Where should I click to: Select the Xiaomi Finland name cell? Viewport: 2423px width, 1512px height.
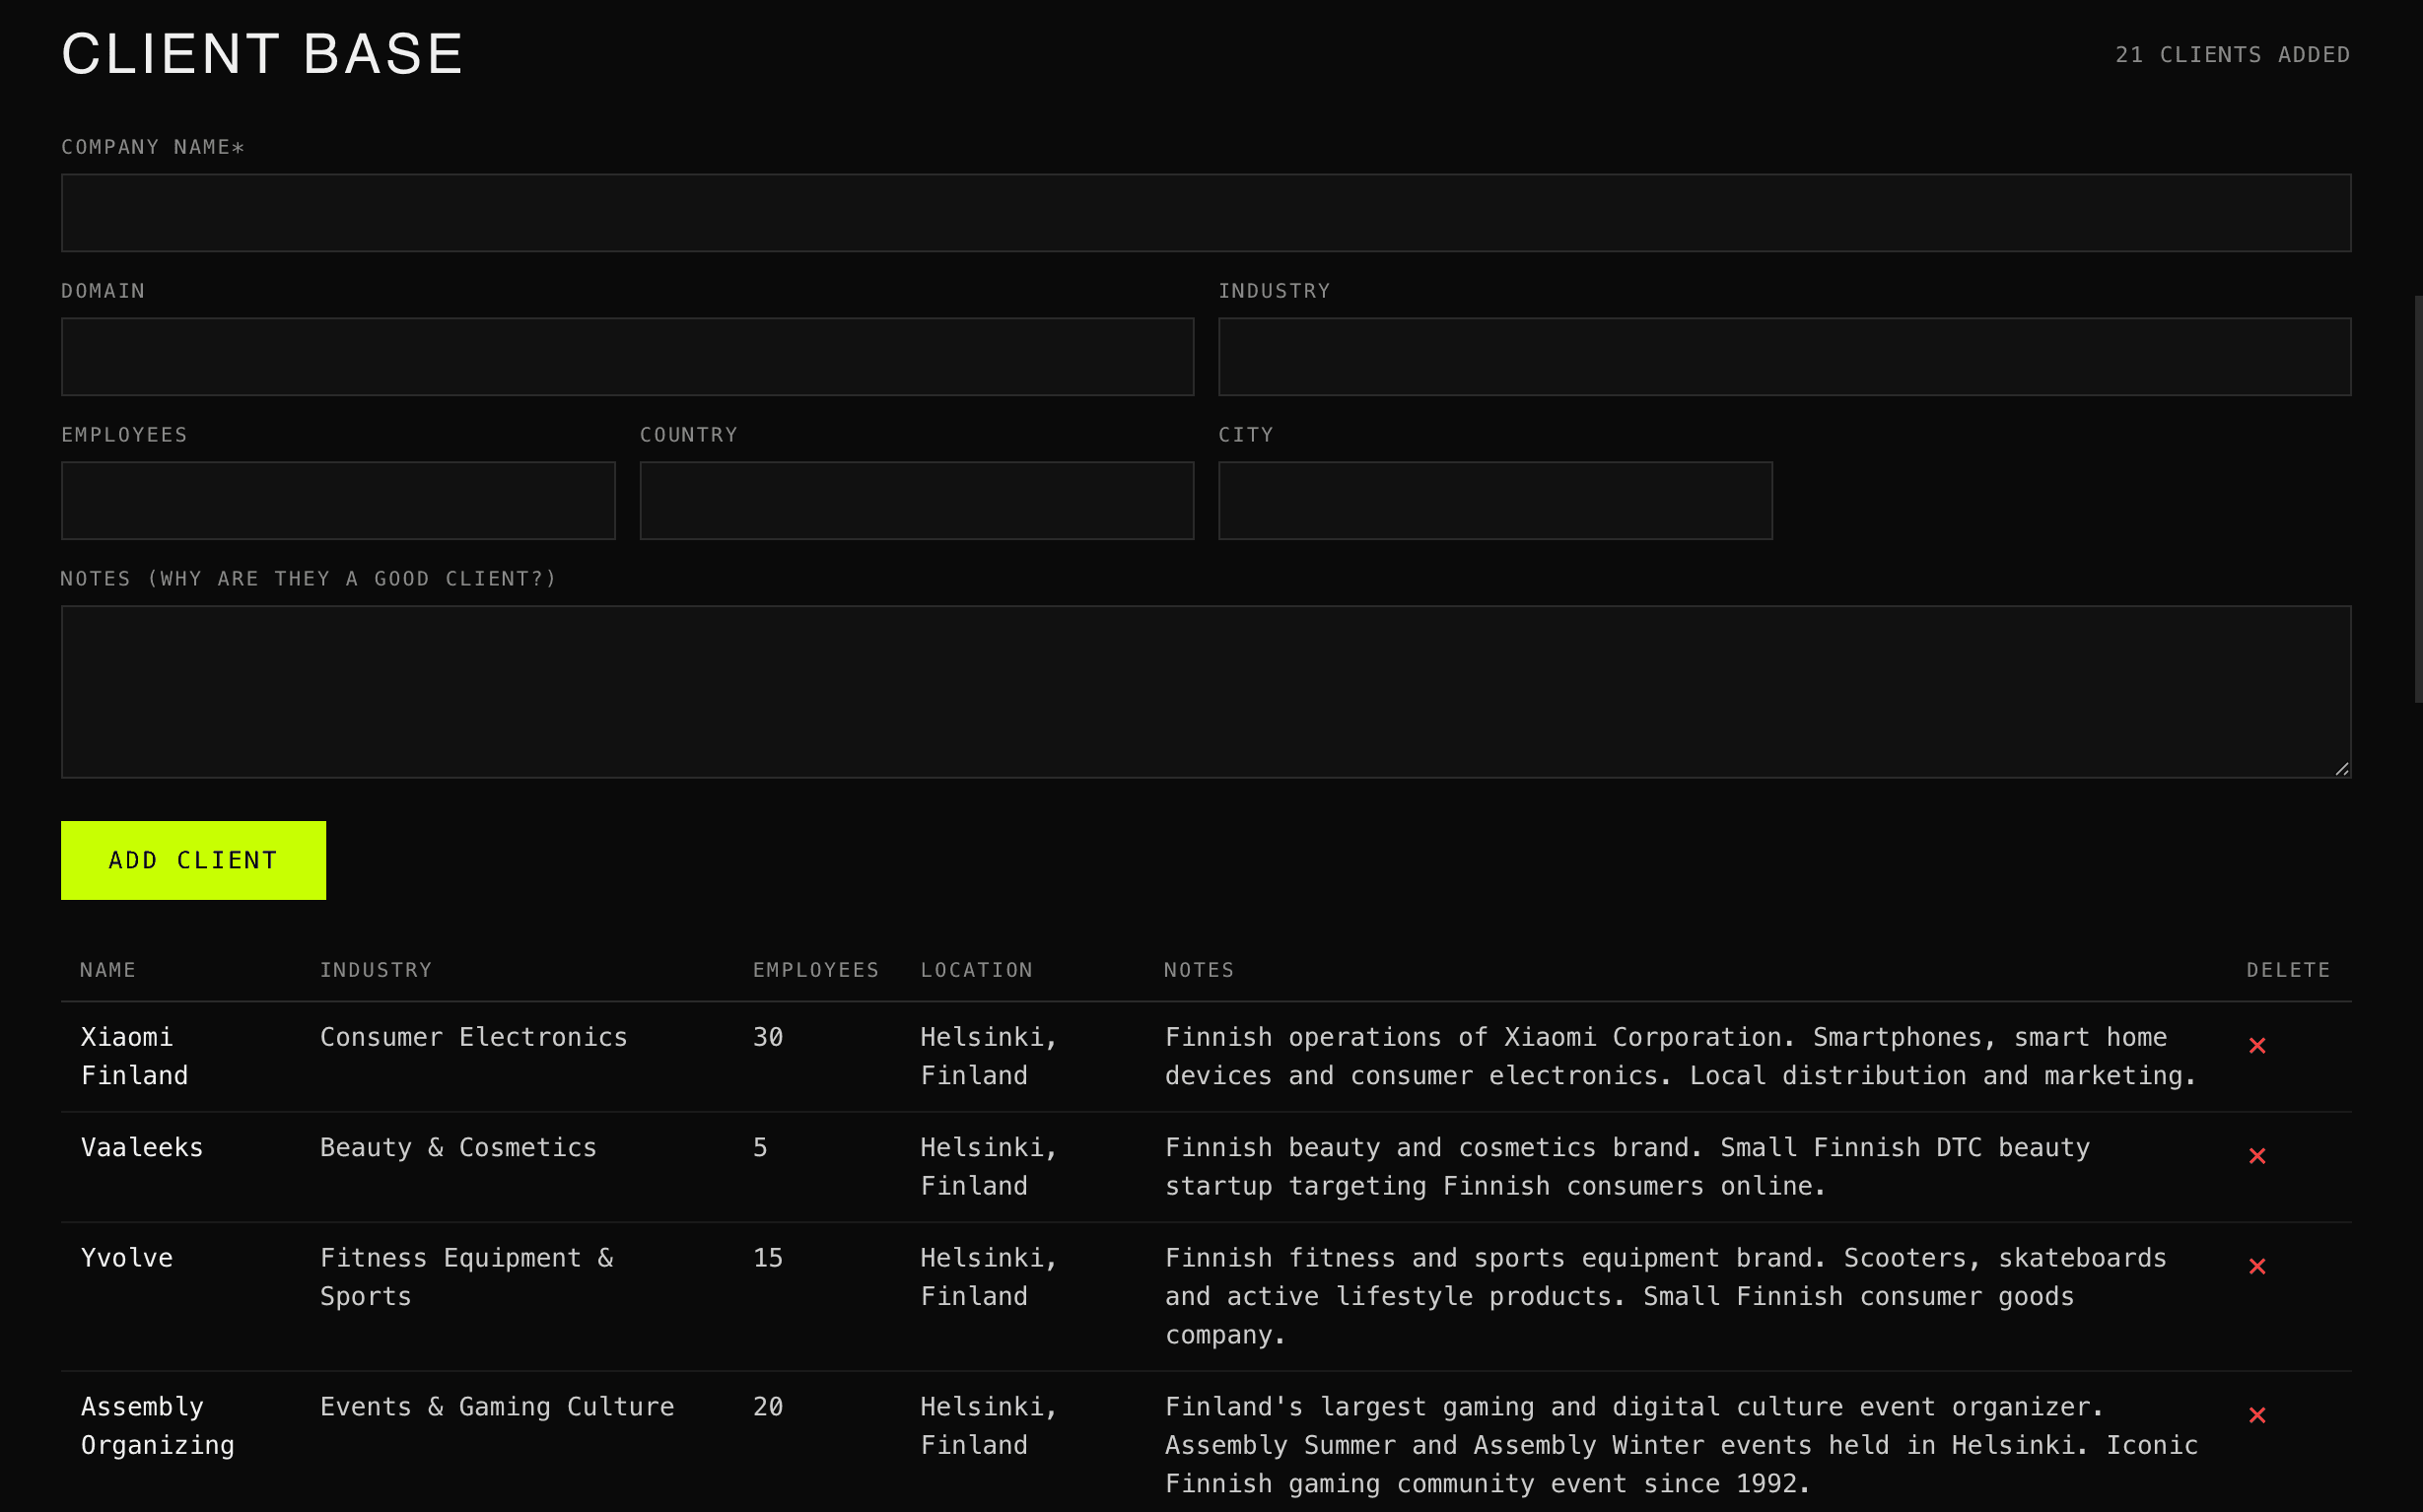(x=134, y=1056)
